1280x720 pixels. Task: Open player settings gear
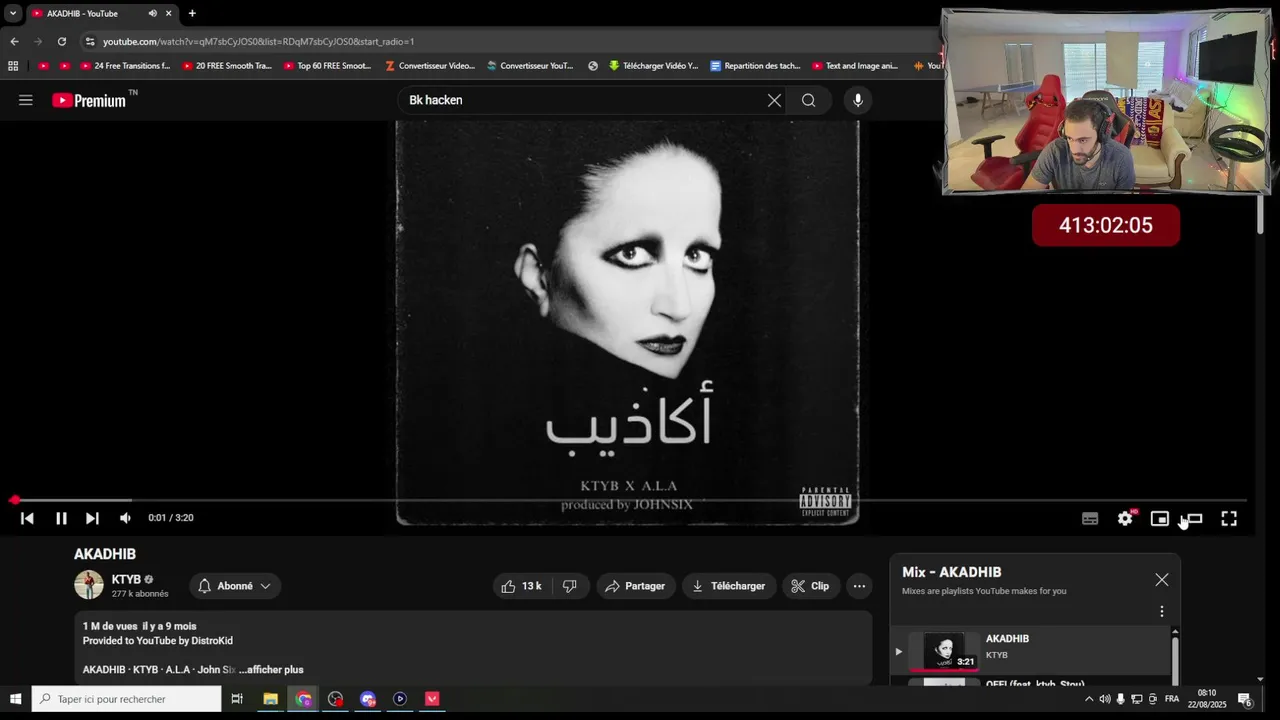click(x=1125, y=518)
